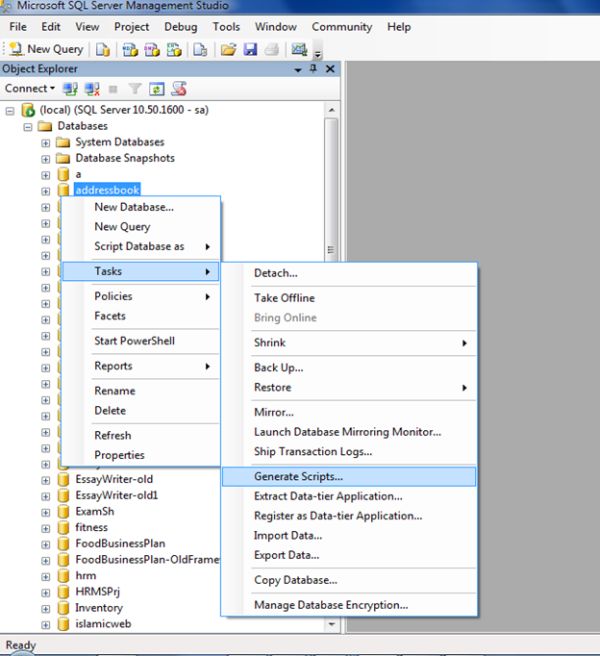
Task: Click the Stop icon in Object Explorer toolbar
Action: coord(113,89)
